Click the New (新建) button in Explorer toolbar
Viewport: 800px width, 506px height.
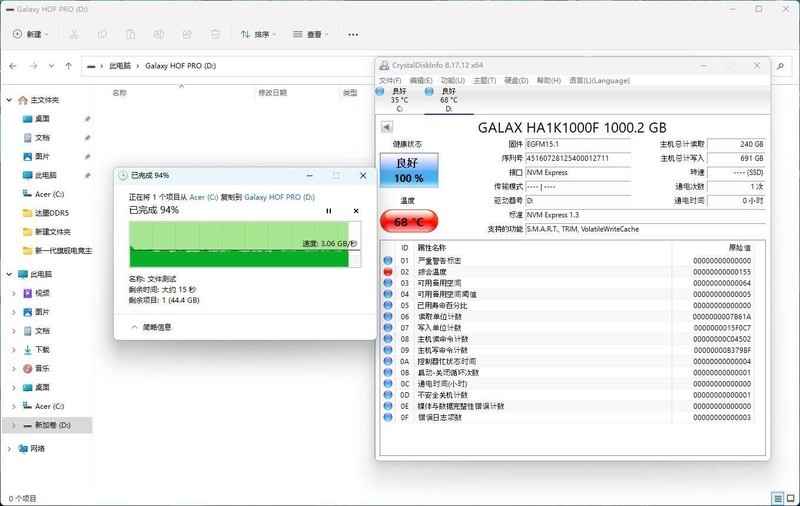tap(30, 34)
